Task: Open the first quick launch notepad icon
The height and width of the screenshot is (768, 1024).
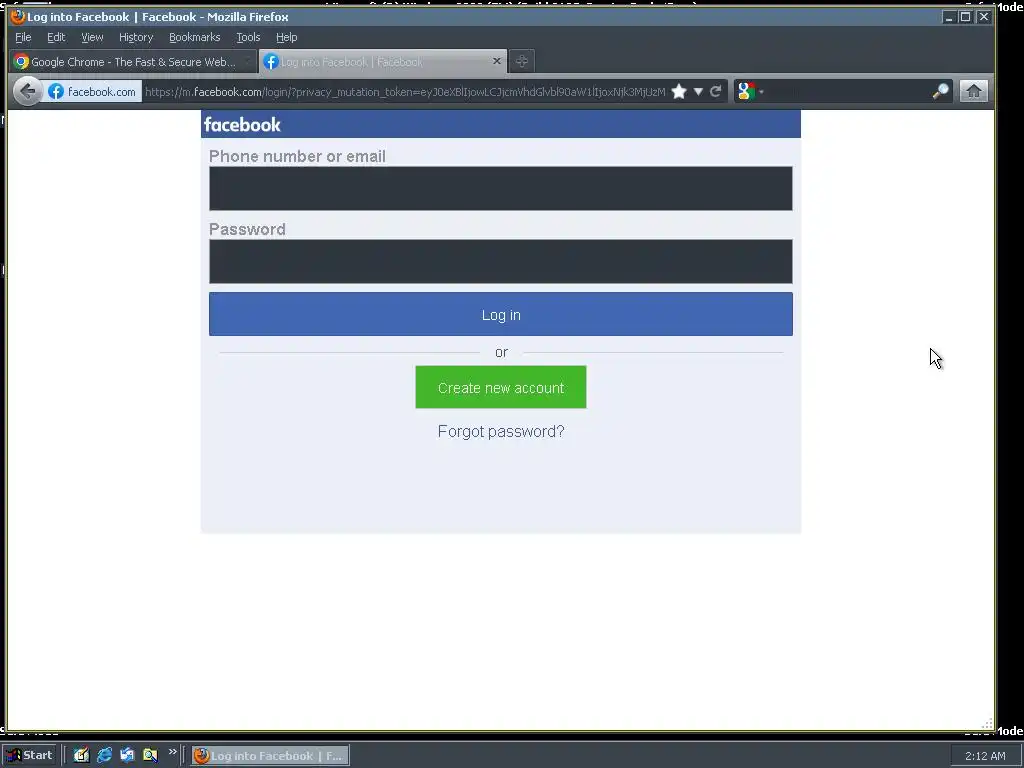Action: tap(81, 756)
